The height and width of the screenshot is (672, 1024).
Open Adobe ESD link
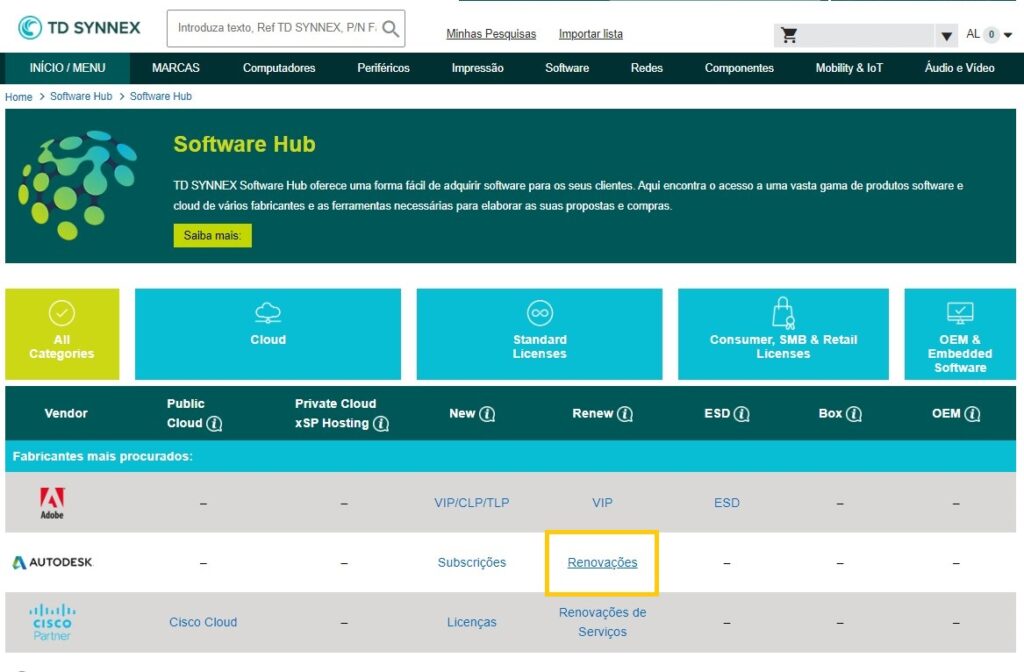point(727,503)
